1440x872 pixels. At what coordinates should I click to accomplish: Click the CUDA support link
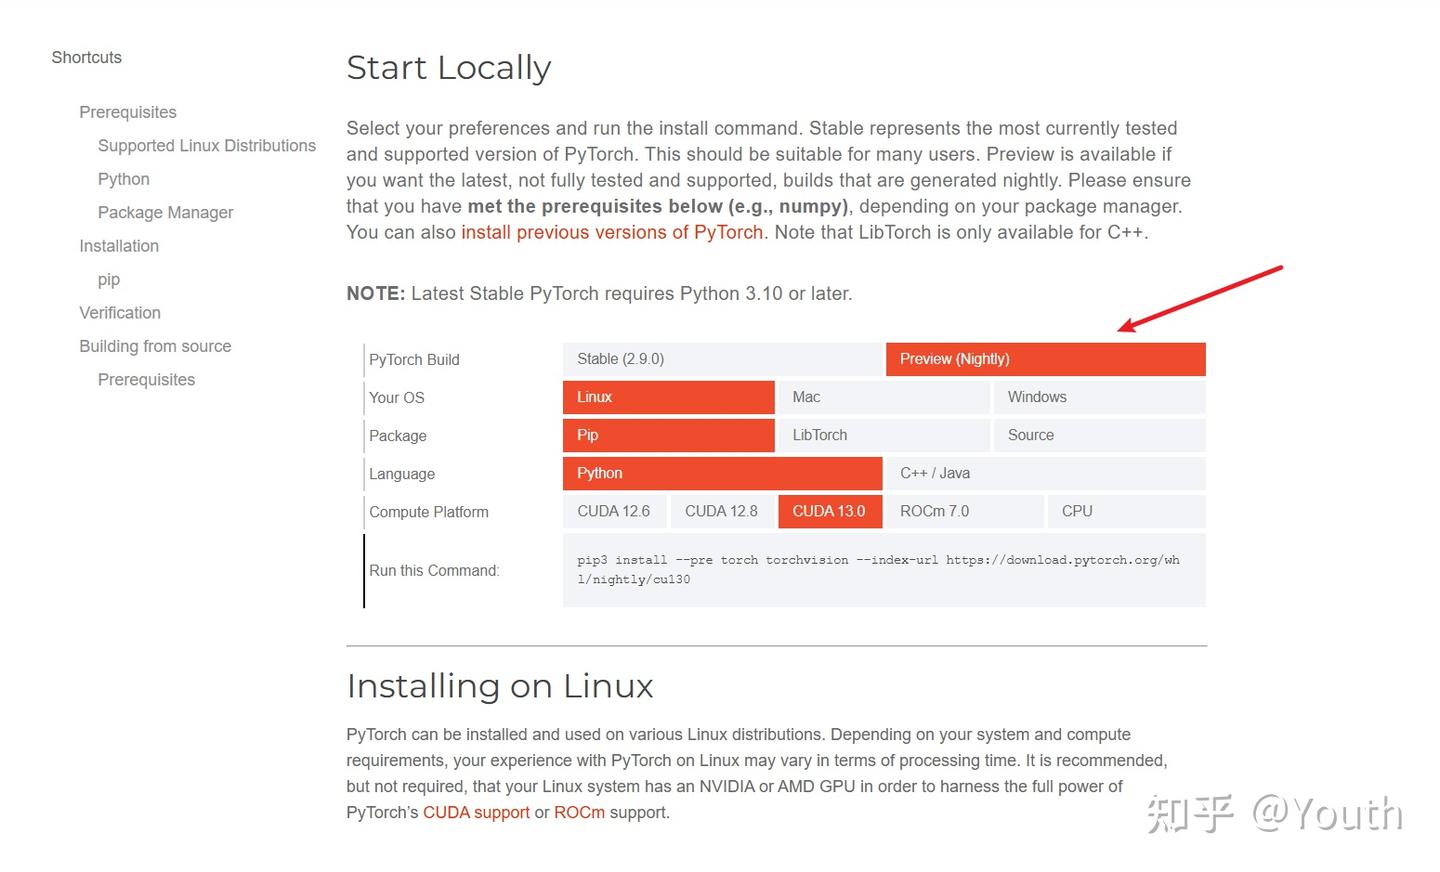(x=476, y=812)
